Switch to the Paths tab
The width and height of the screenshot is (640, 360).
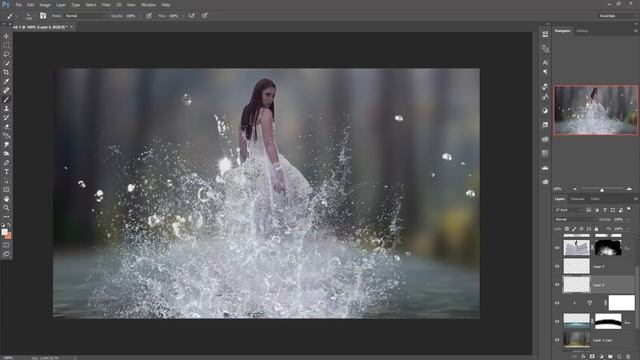[596, 199]
